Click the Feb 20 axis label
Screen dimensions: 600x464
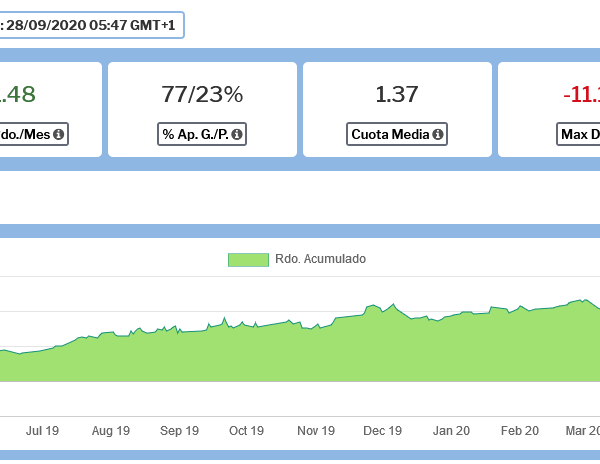point(520,431)
